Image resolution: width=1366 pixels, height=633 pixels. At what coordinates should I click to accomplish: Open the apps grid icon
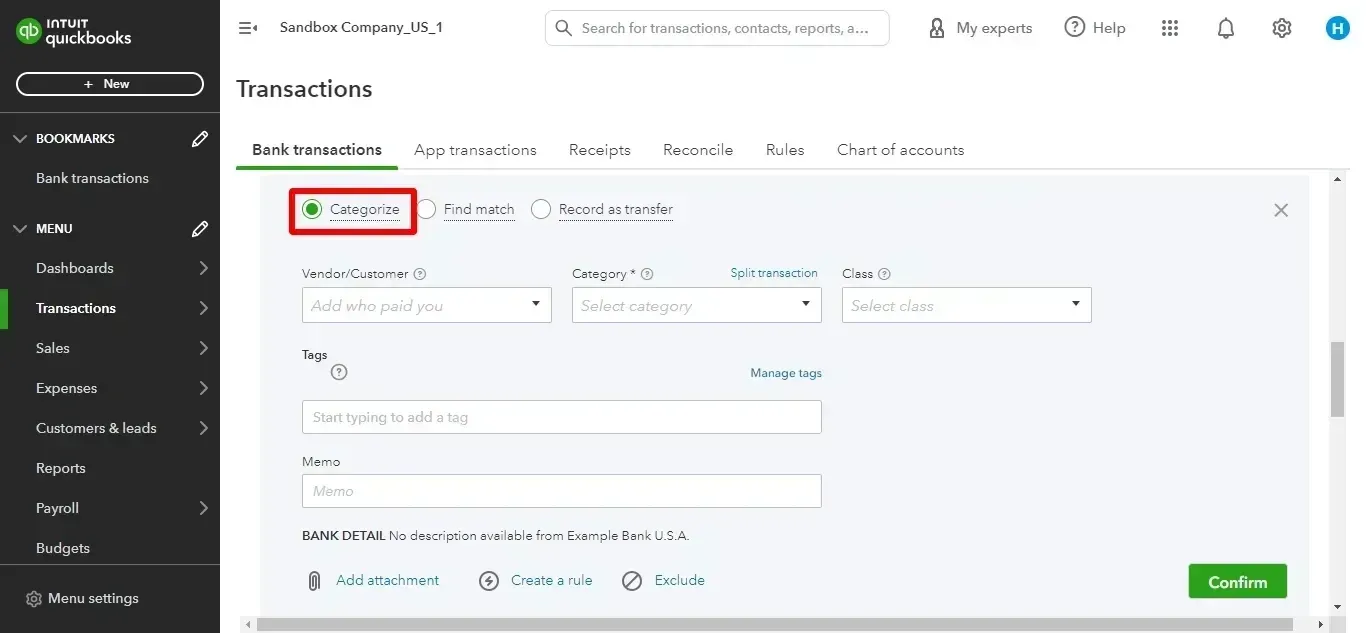(x=1170, y=28)
